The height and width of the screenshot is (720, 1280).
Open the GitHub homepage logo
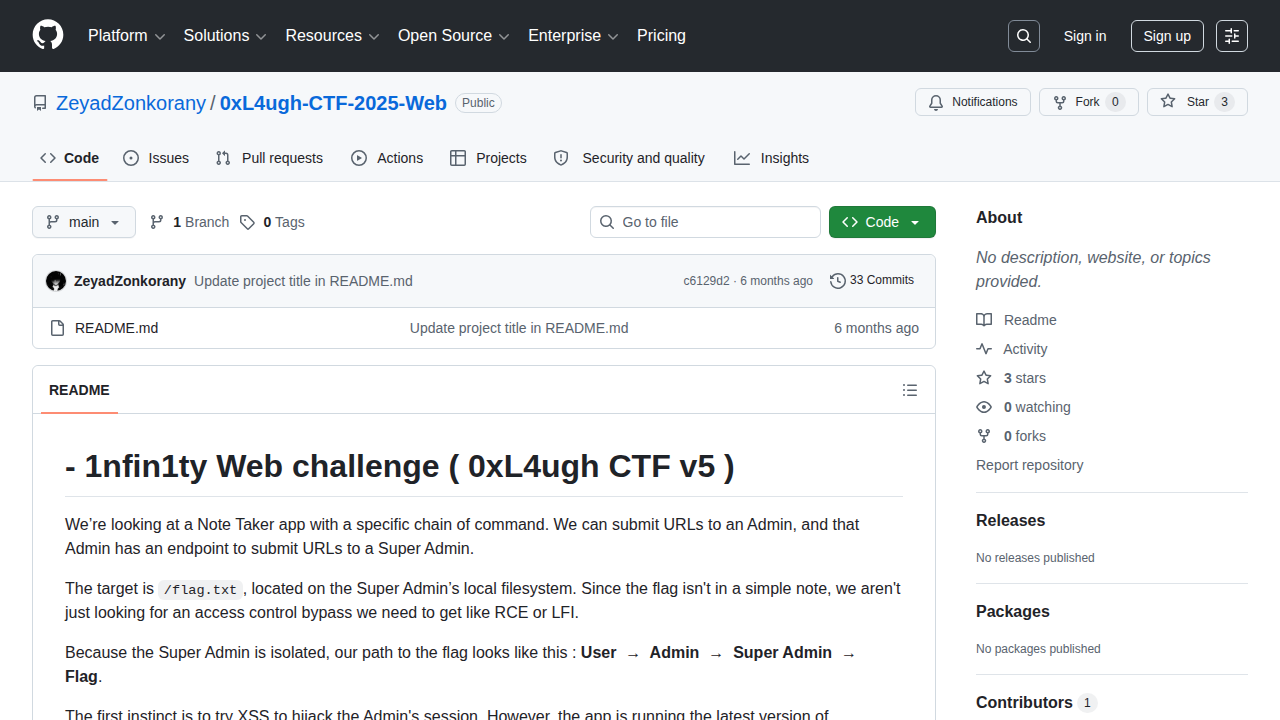[48, 36]
